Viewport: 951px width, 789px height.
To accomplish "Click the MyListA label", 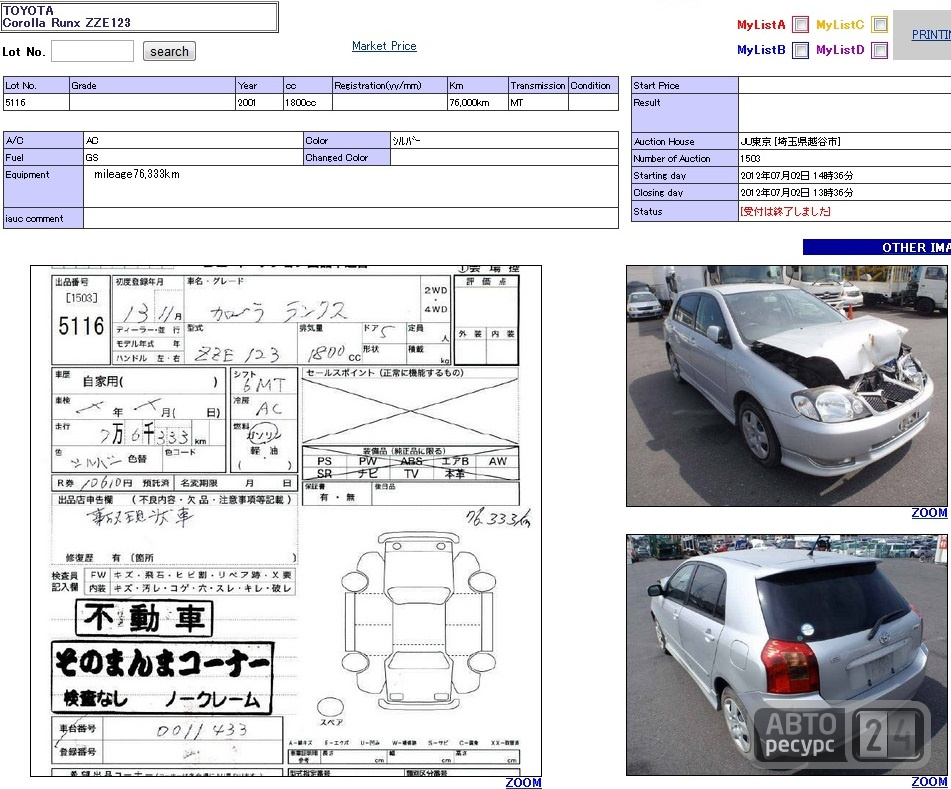I will tap(761, 25).
